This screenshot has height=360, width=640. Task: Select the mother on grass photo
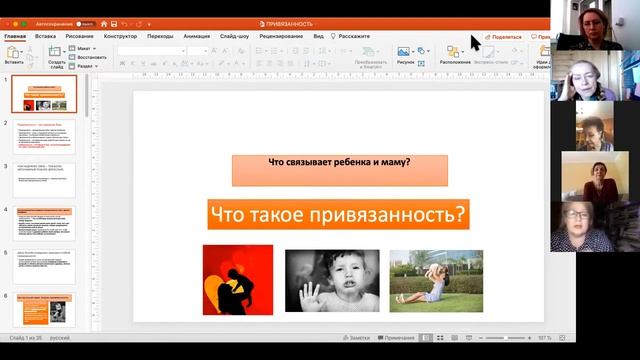pyautogui.click(x=436, y=281)
